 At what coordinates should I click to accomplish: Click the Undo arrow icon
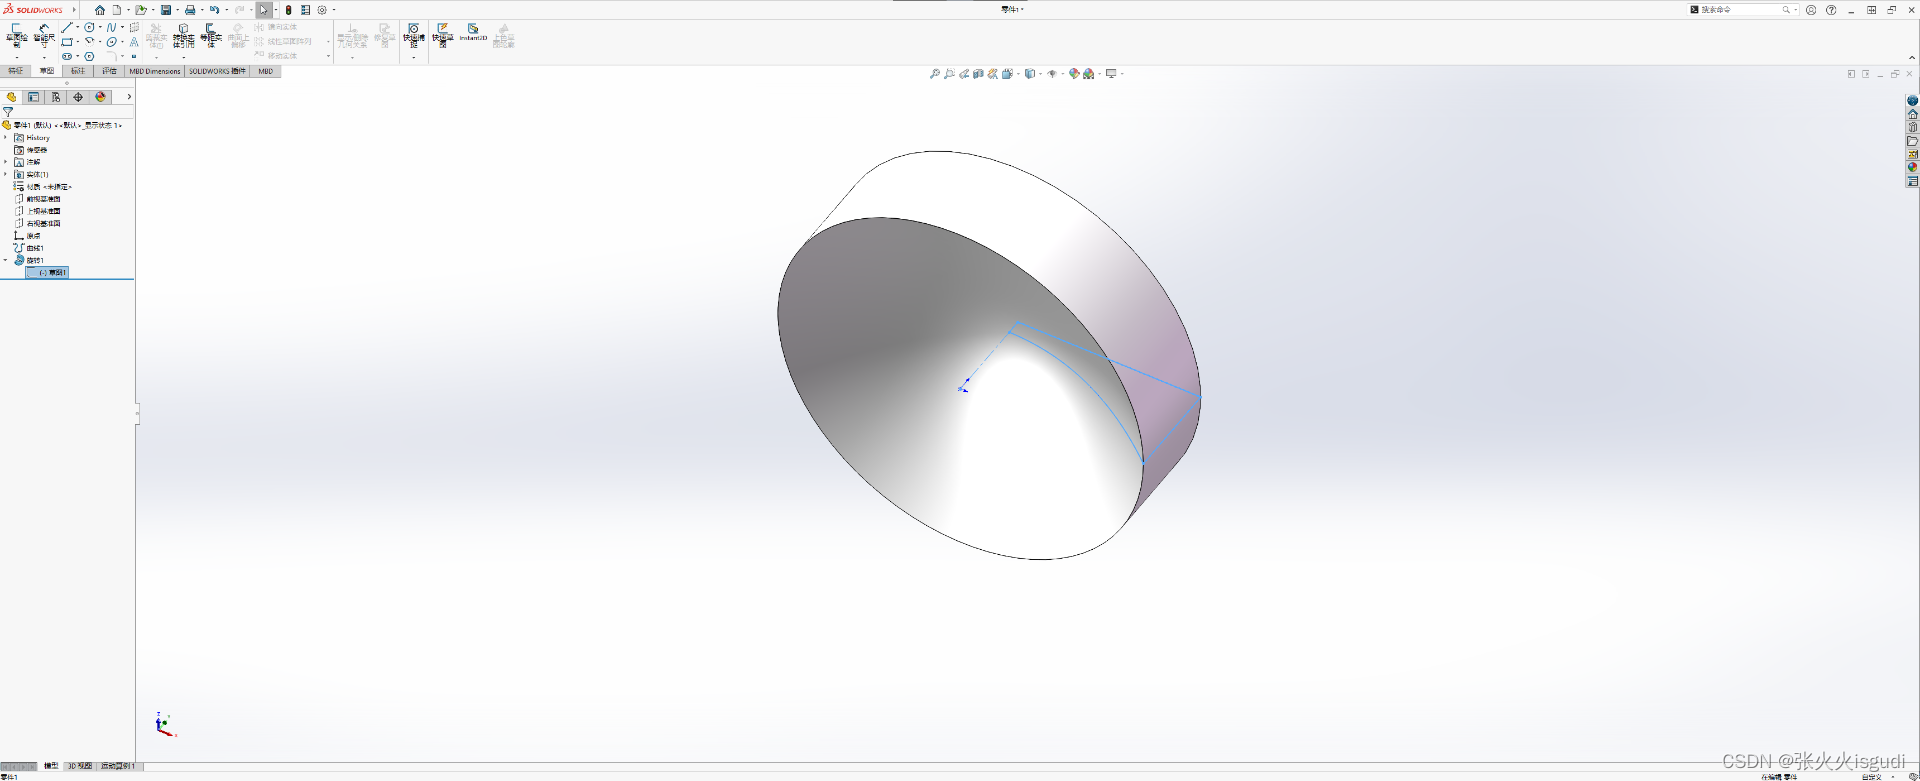click(x=214, y=10)
